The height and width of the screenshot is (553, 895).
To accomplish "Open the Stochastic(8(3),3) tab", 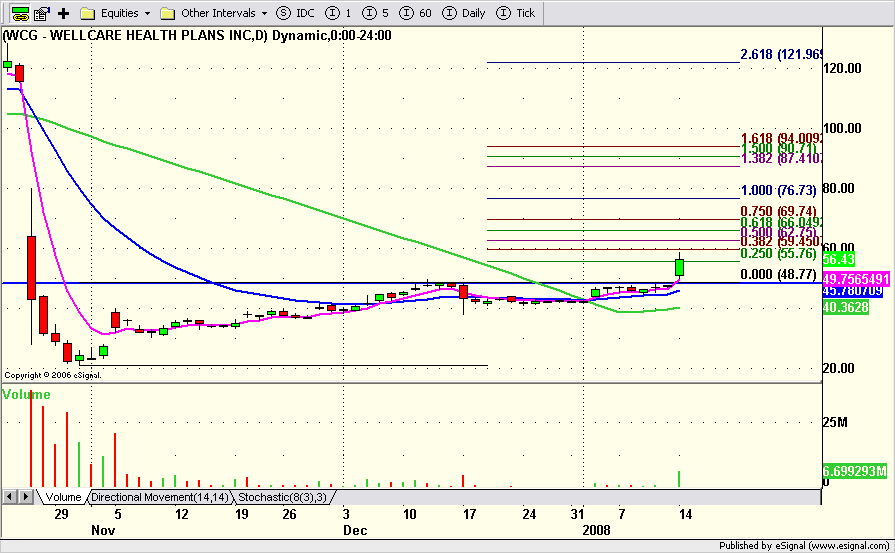I will (x=282, y=497).
